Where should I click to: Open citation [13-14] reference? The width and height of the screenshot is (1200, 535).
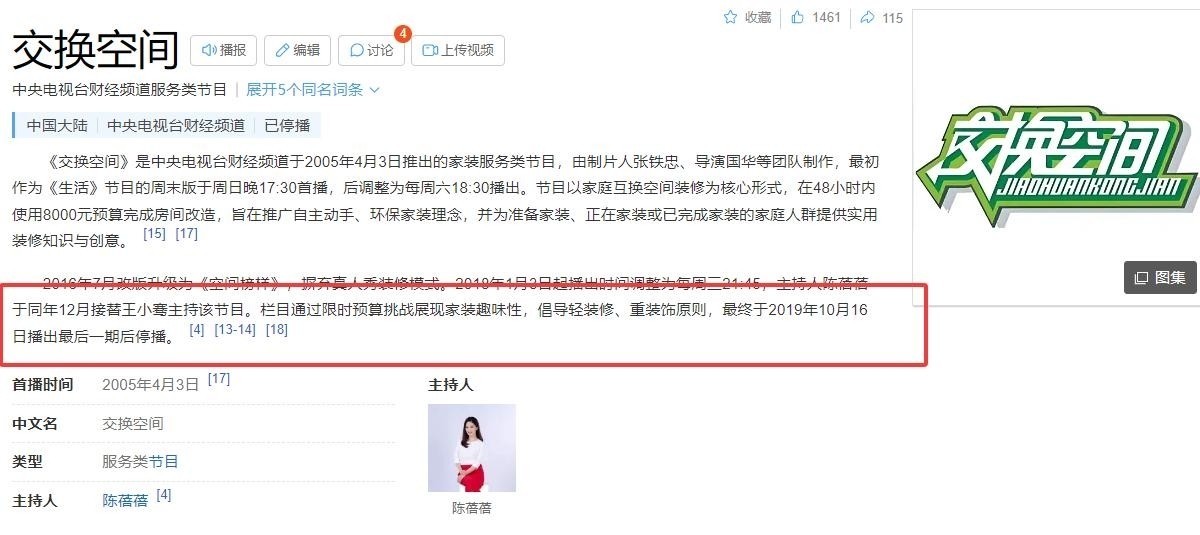235,329
